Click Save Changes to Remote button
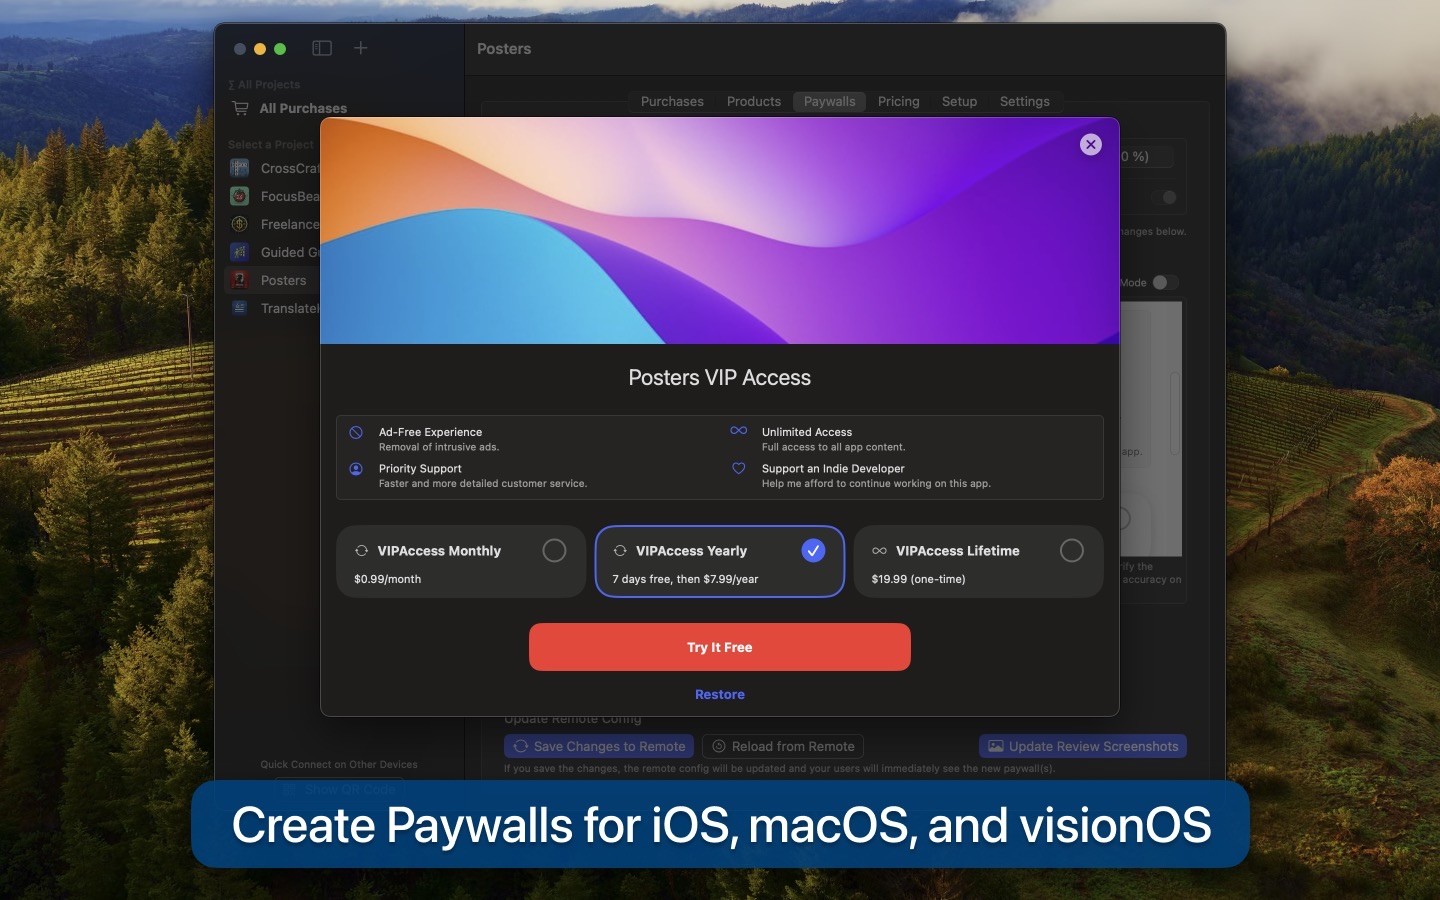Viewport: 1440px width, 900px height. point(599,747)
